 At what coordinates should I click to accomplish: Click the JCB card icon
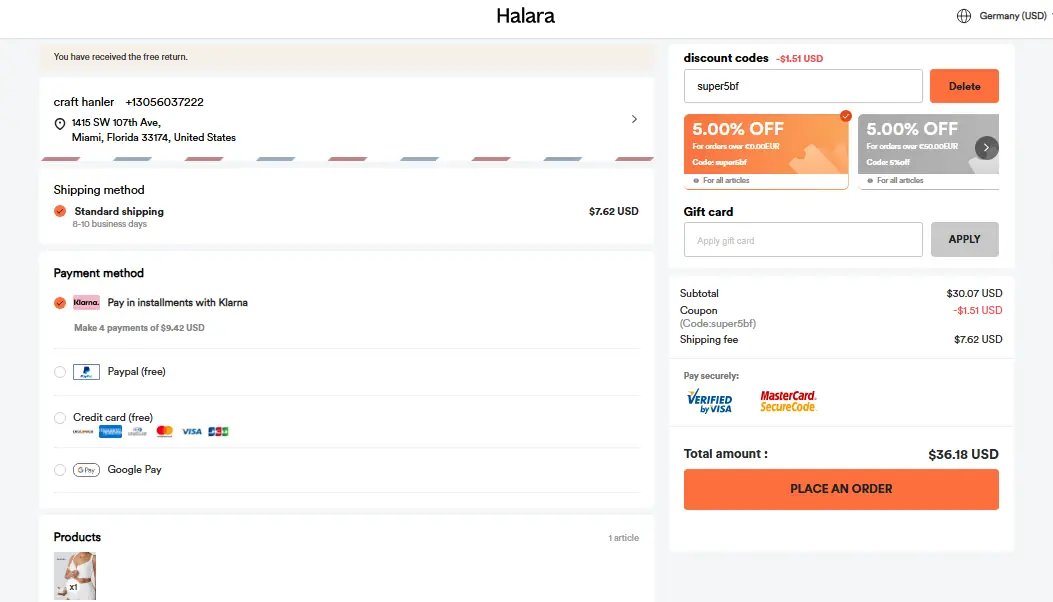click(x=218, y=431)
